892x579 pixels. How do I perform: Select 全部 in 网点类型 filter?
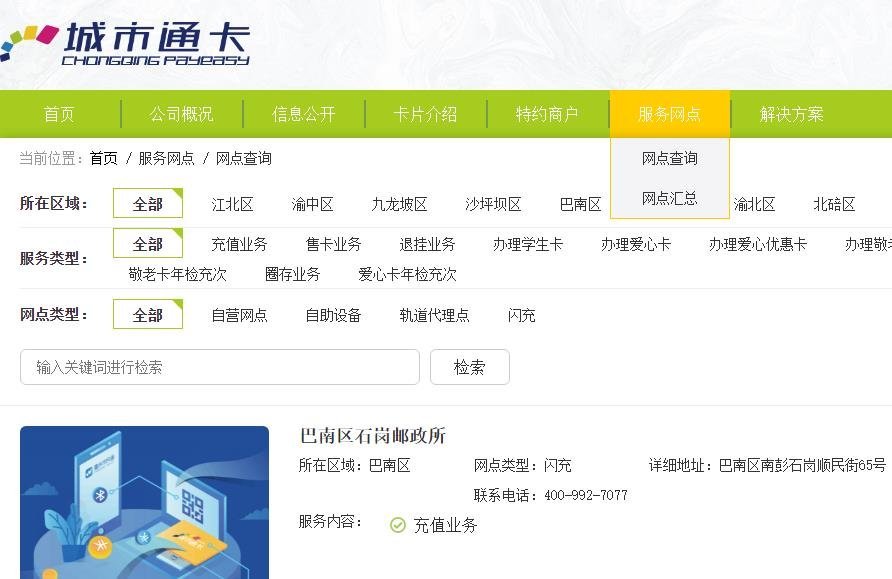(147, 315)
